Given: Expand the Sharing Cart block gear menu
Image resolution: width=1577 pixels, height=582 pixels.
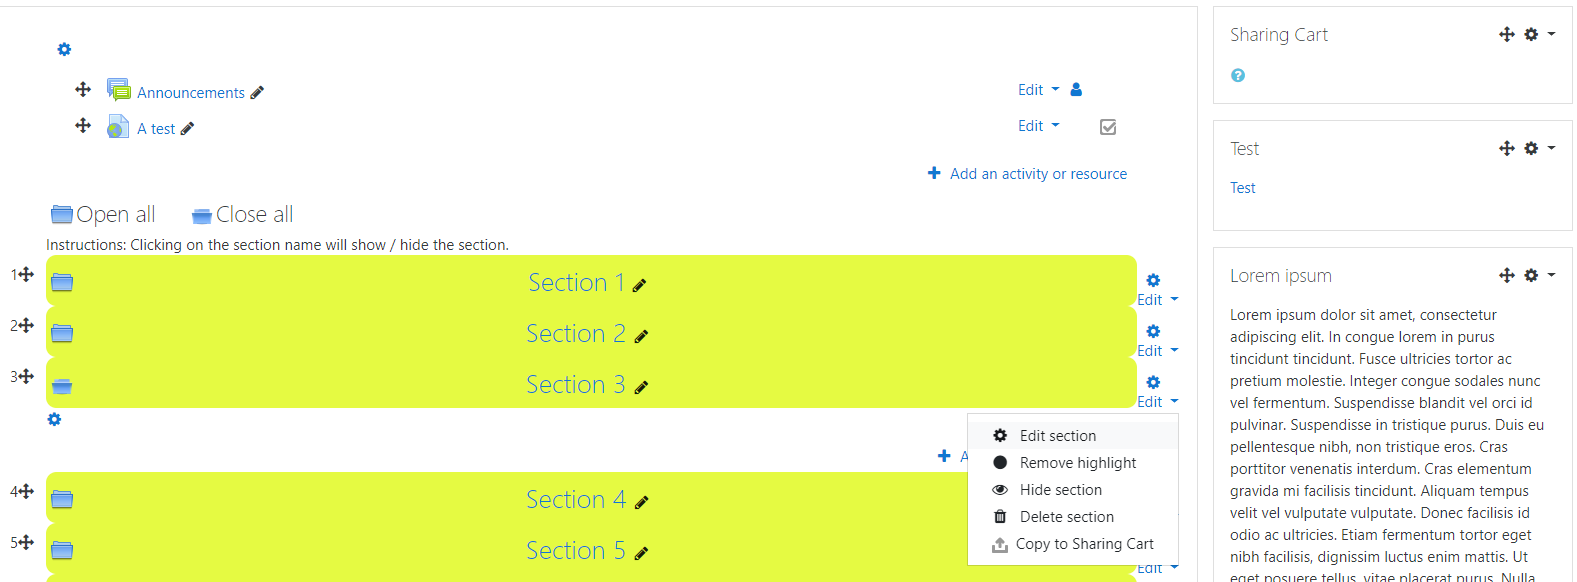Looking at the screenshot, I should coord(1539,34).
